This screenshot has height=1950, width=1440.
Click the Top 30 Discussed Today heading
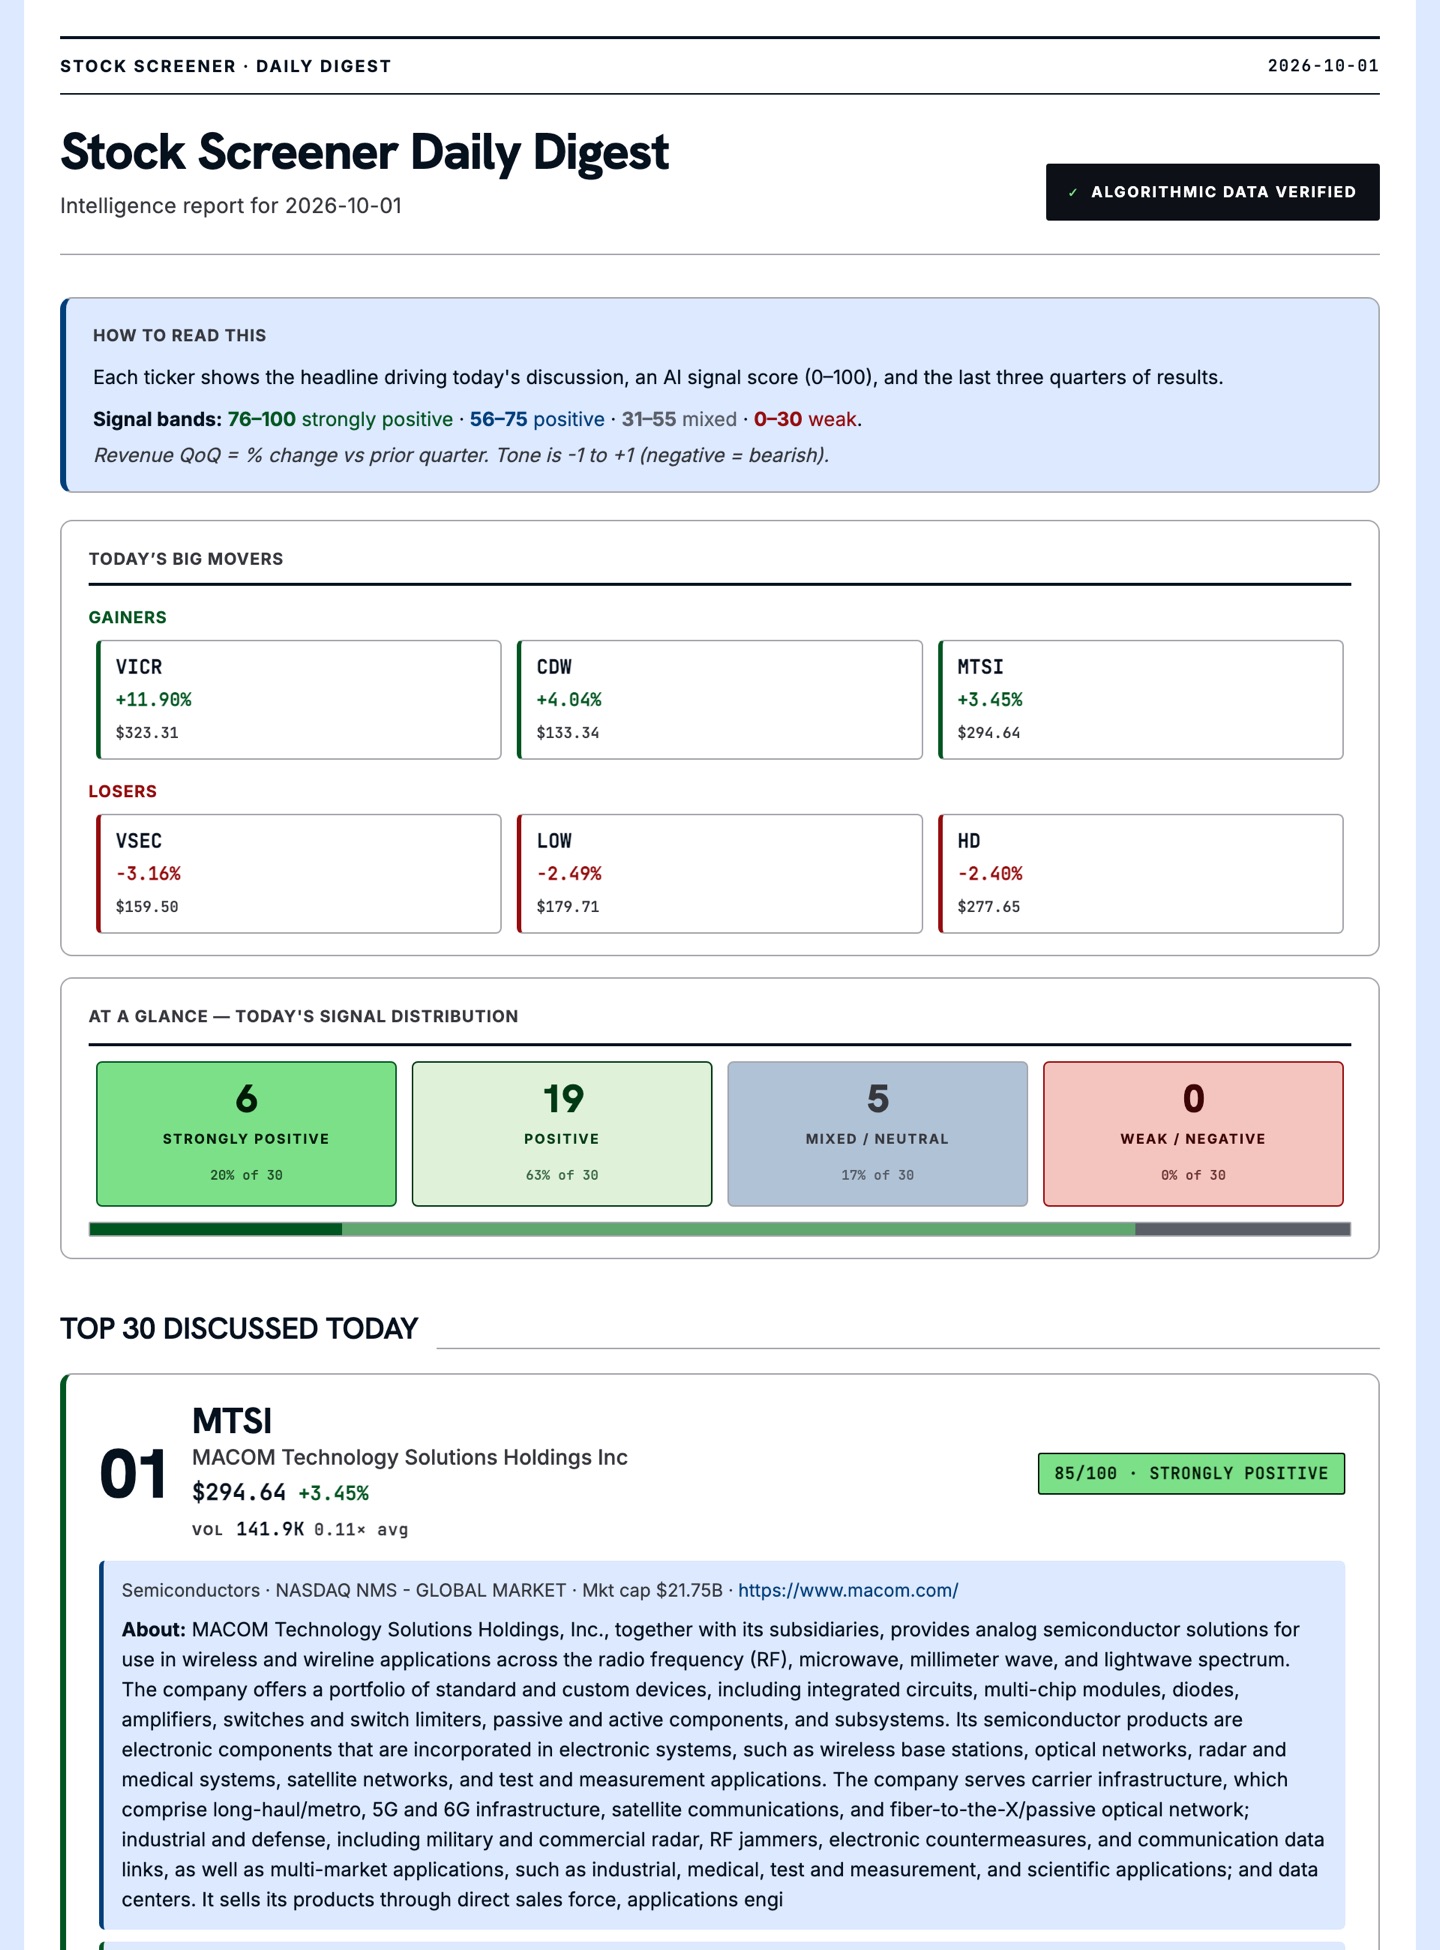[x=239, y=1329]
